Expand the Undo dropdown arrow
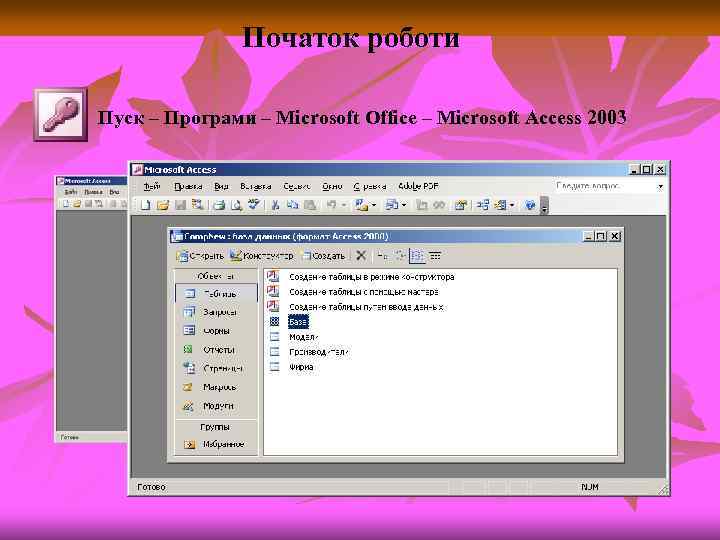 [x=343, y=205]
